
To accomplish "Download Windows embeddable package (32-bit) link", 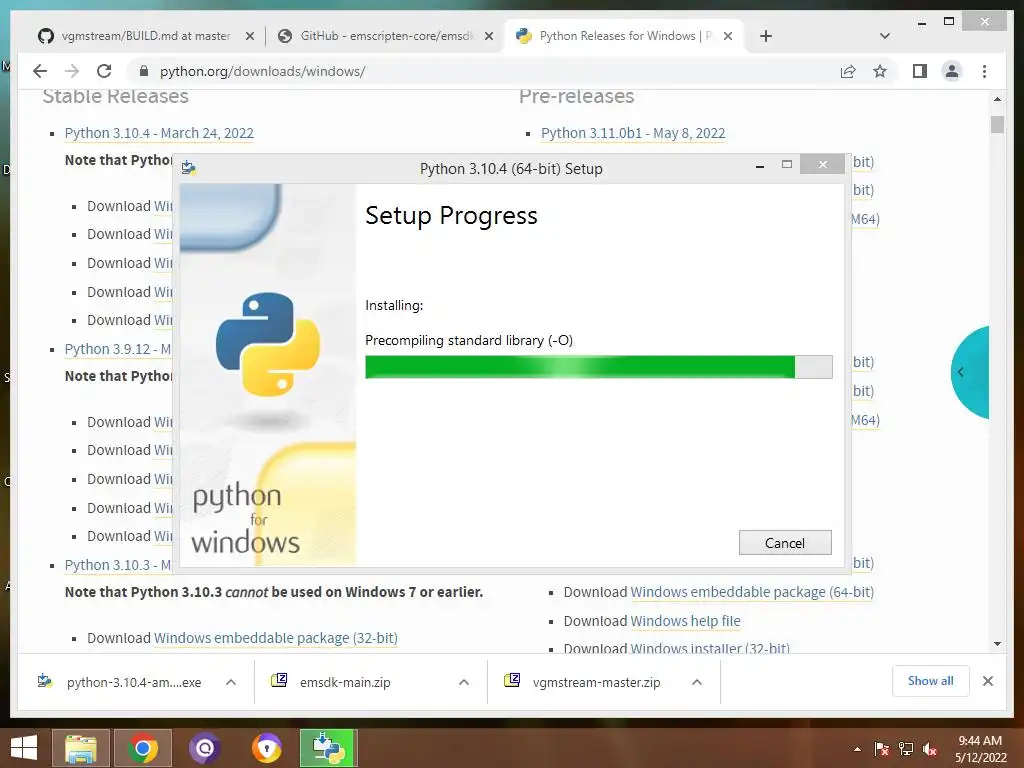I will point(276,638).
